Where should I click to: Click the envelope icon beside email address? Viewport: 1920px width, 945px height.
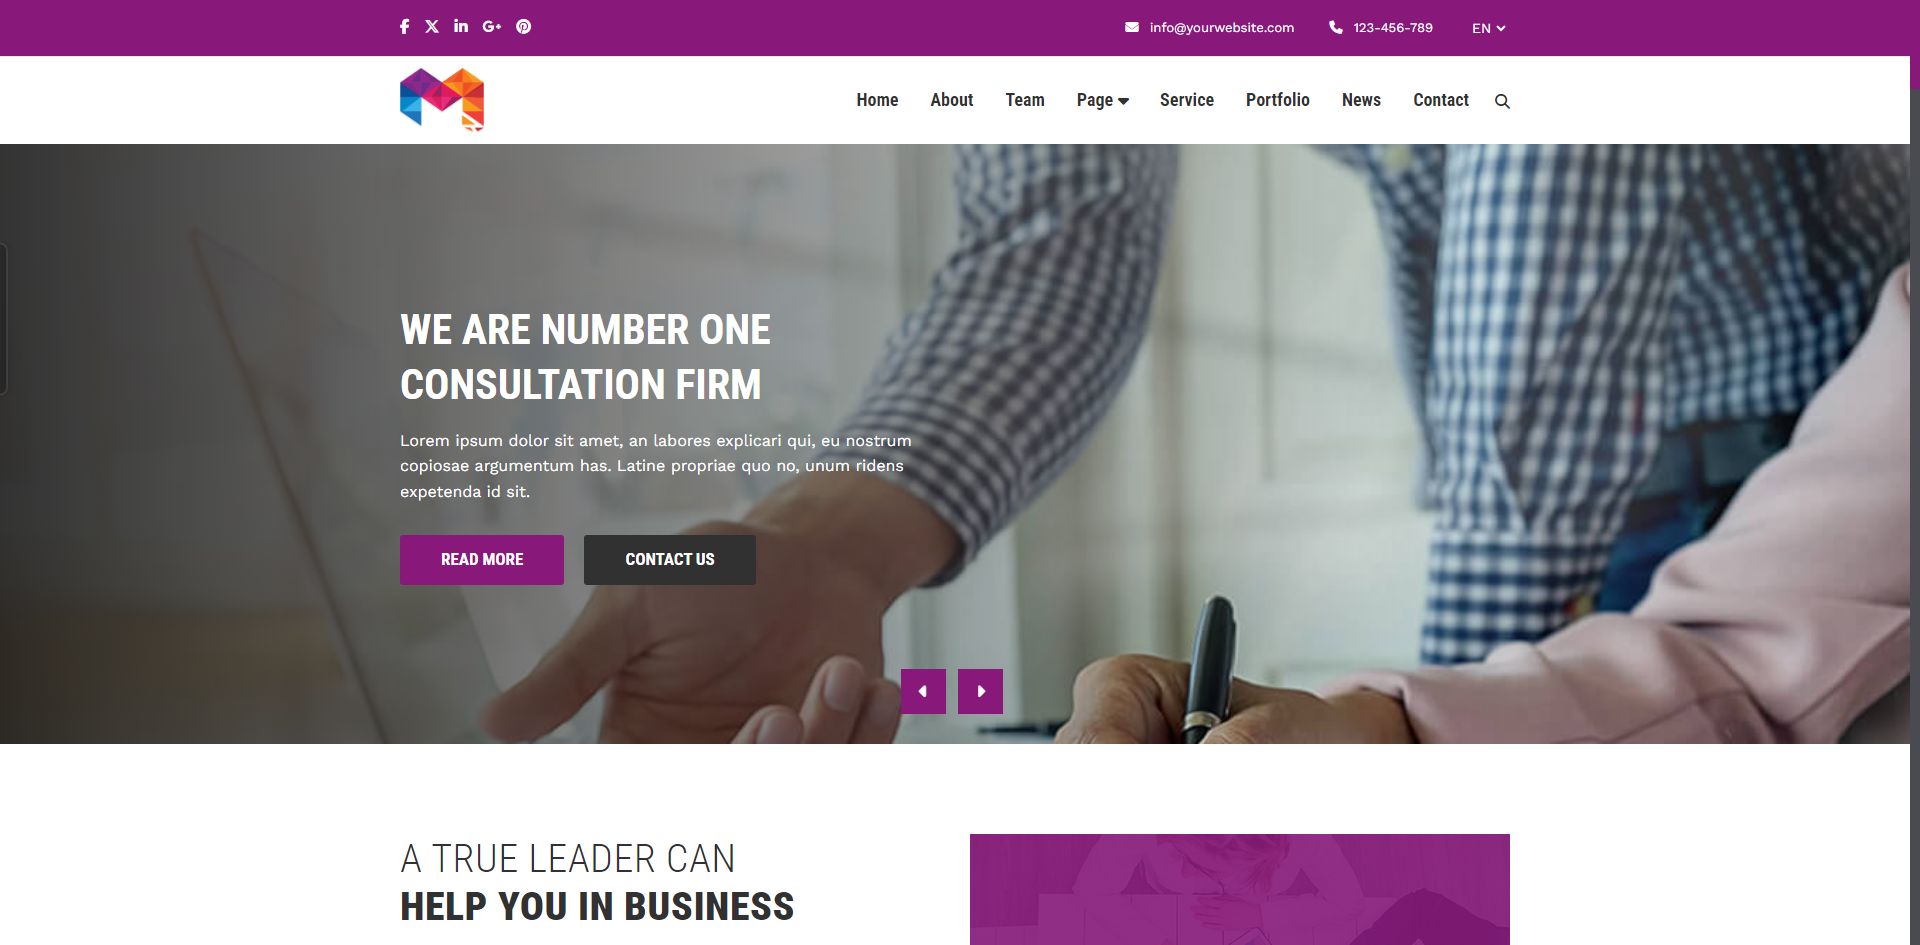(x=1132, y=27)
